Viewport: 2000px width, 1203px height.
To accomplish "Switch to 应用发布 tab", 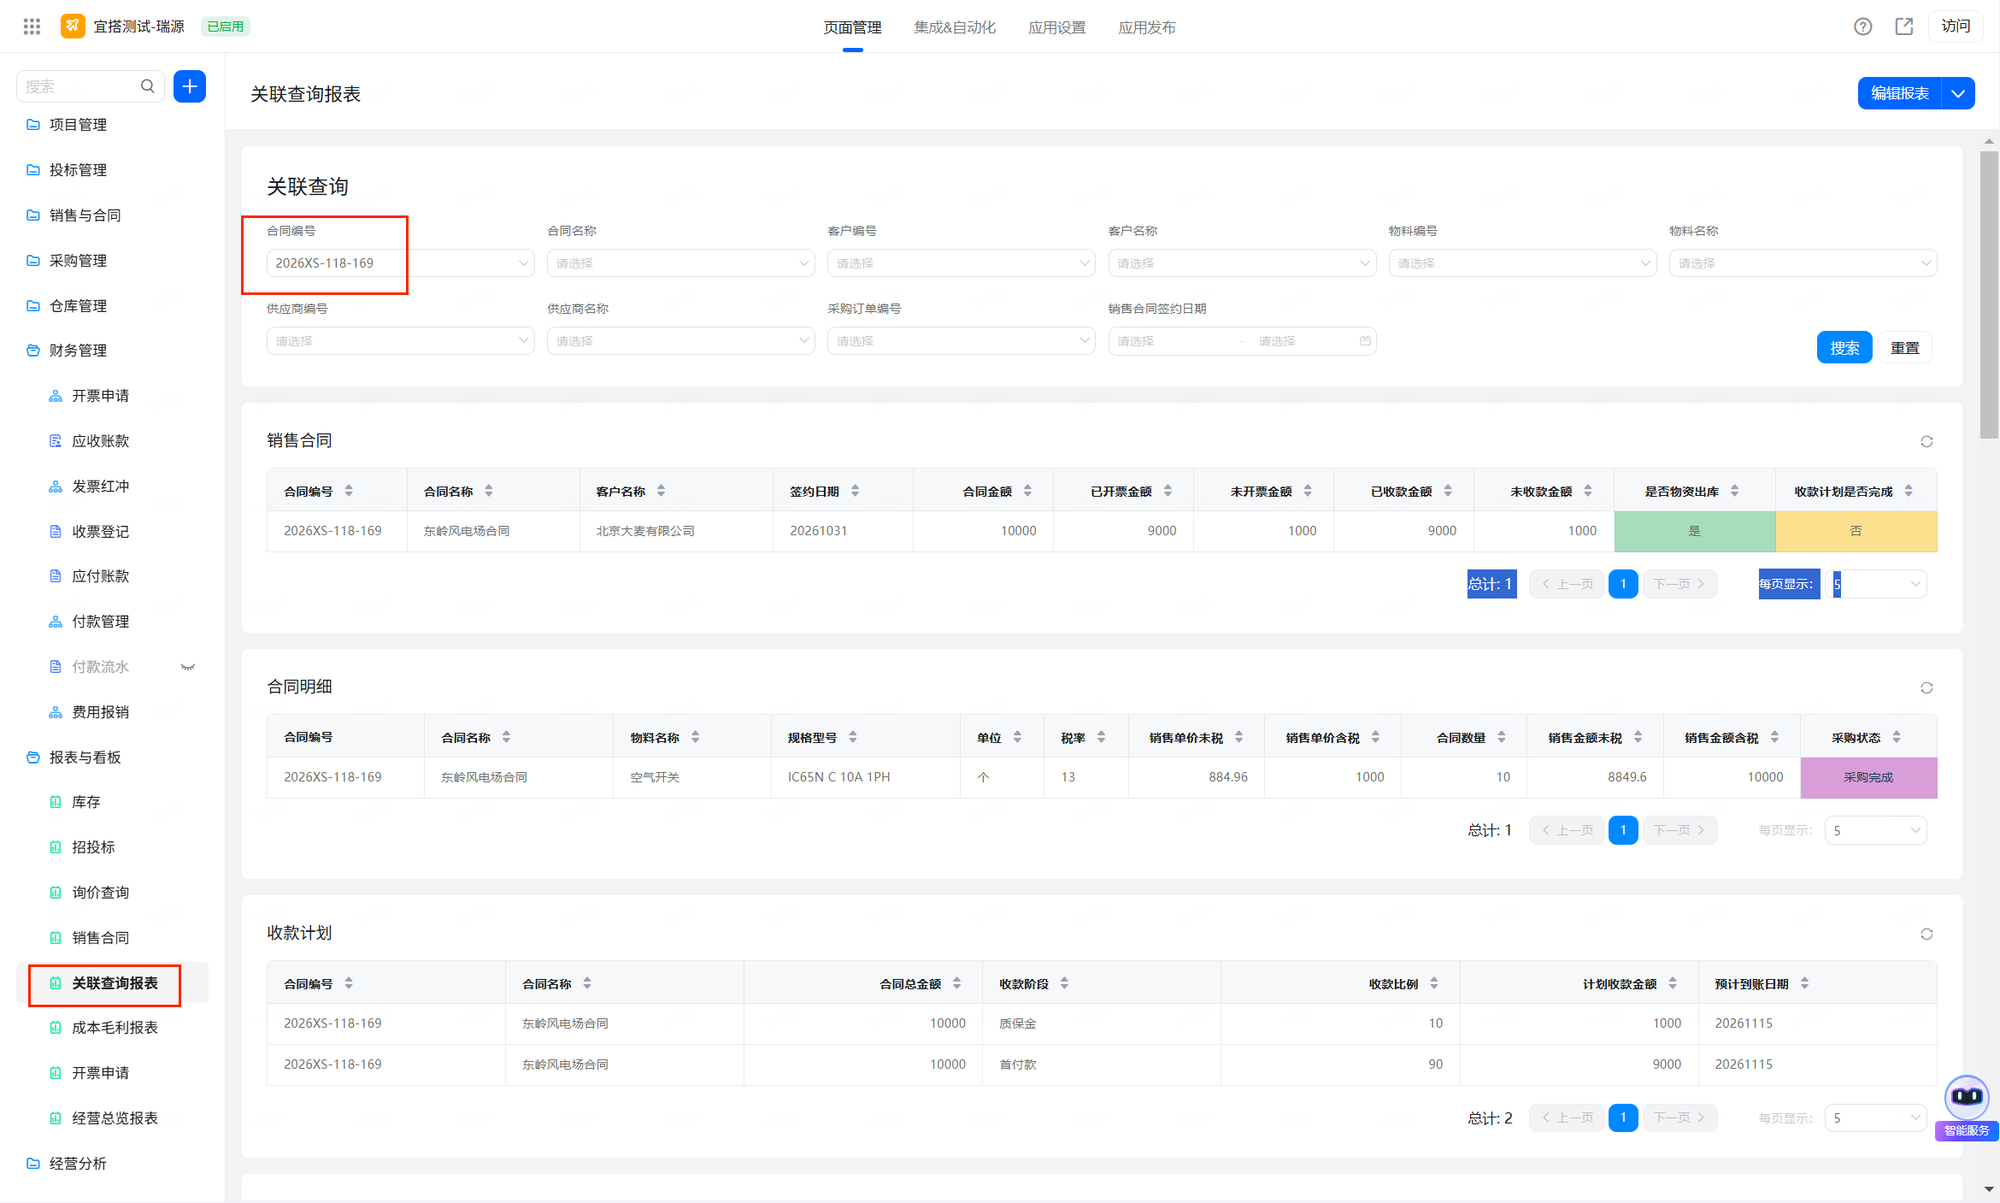I will (x=1147, y=27).
